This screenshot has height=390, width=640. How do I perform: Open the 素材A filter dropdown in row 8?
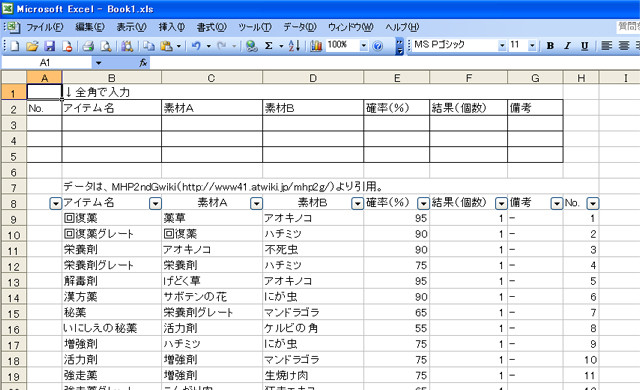click(x=256, y=203)
